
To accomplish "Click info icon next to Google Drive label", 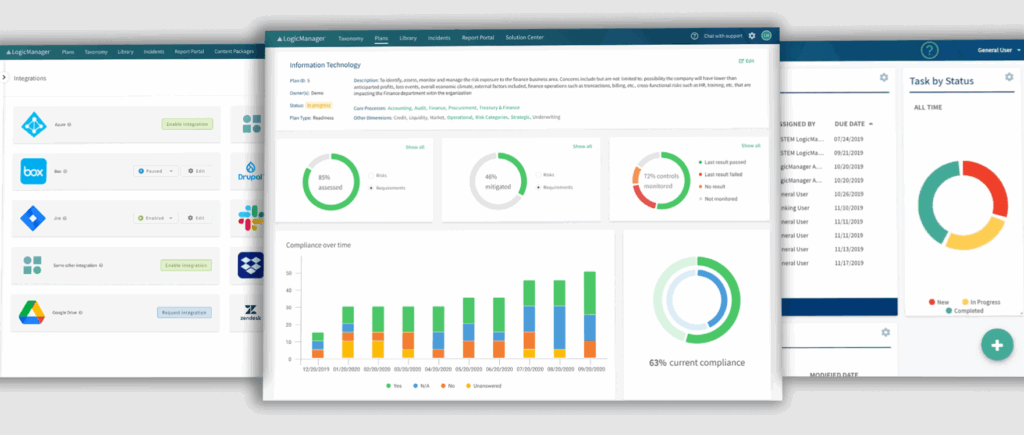I will point(82,313).
